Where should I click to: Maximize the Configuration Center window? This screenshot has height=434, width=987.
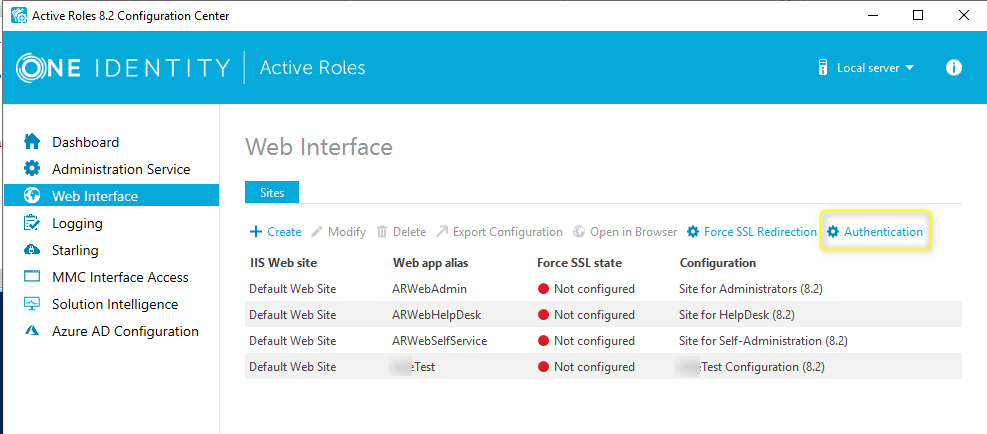pos(918,15)
